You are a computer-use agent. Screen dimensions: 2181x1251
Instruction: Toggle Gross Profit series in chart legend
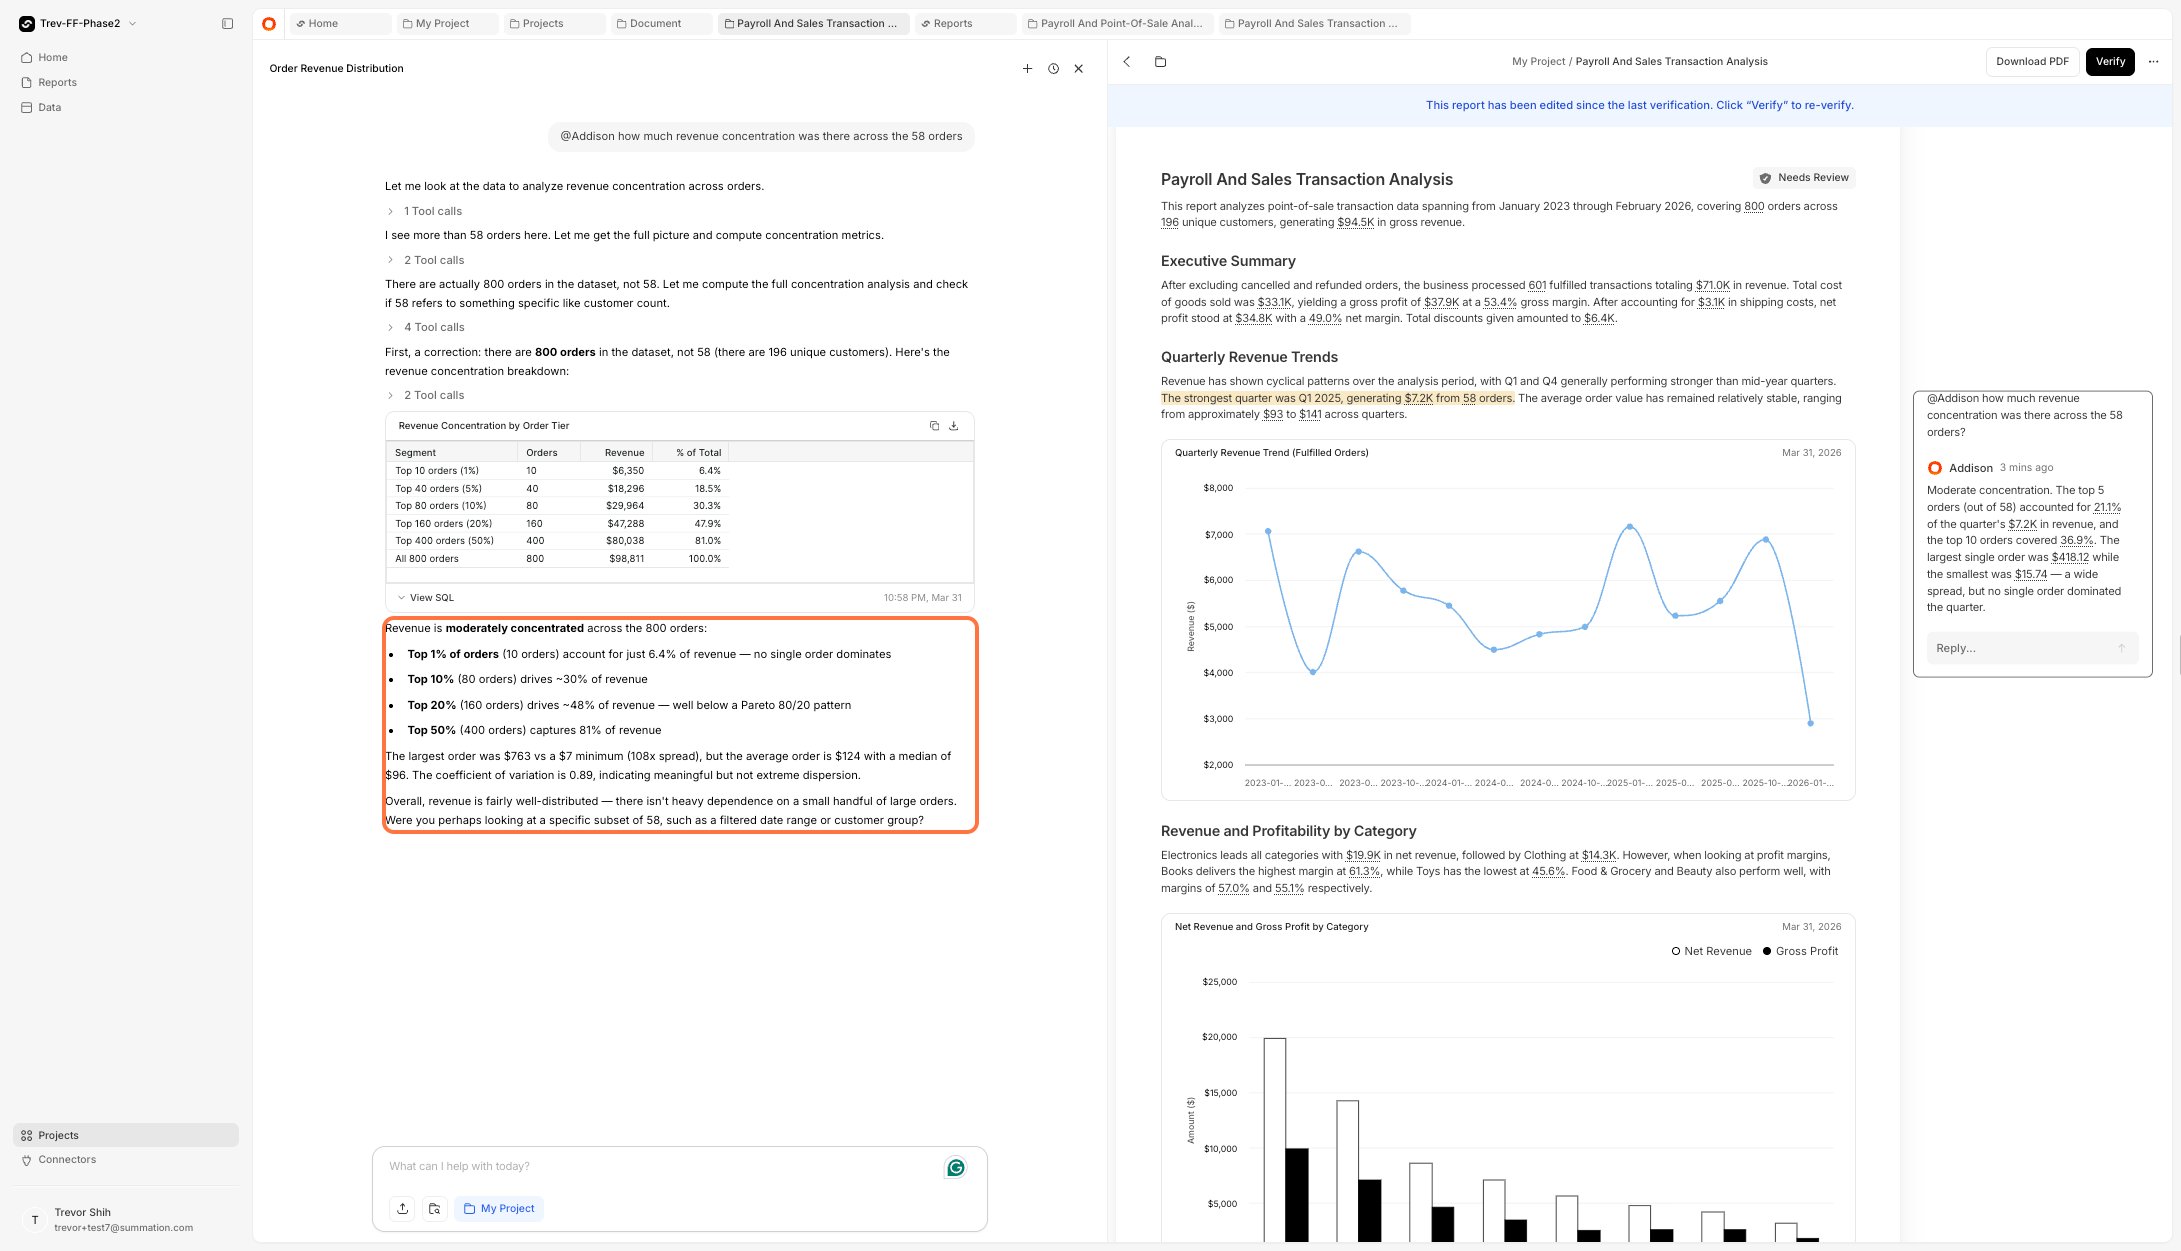[1800, 951]
